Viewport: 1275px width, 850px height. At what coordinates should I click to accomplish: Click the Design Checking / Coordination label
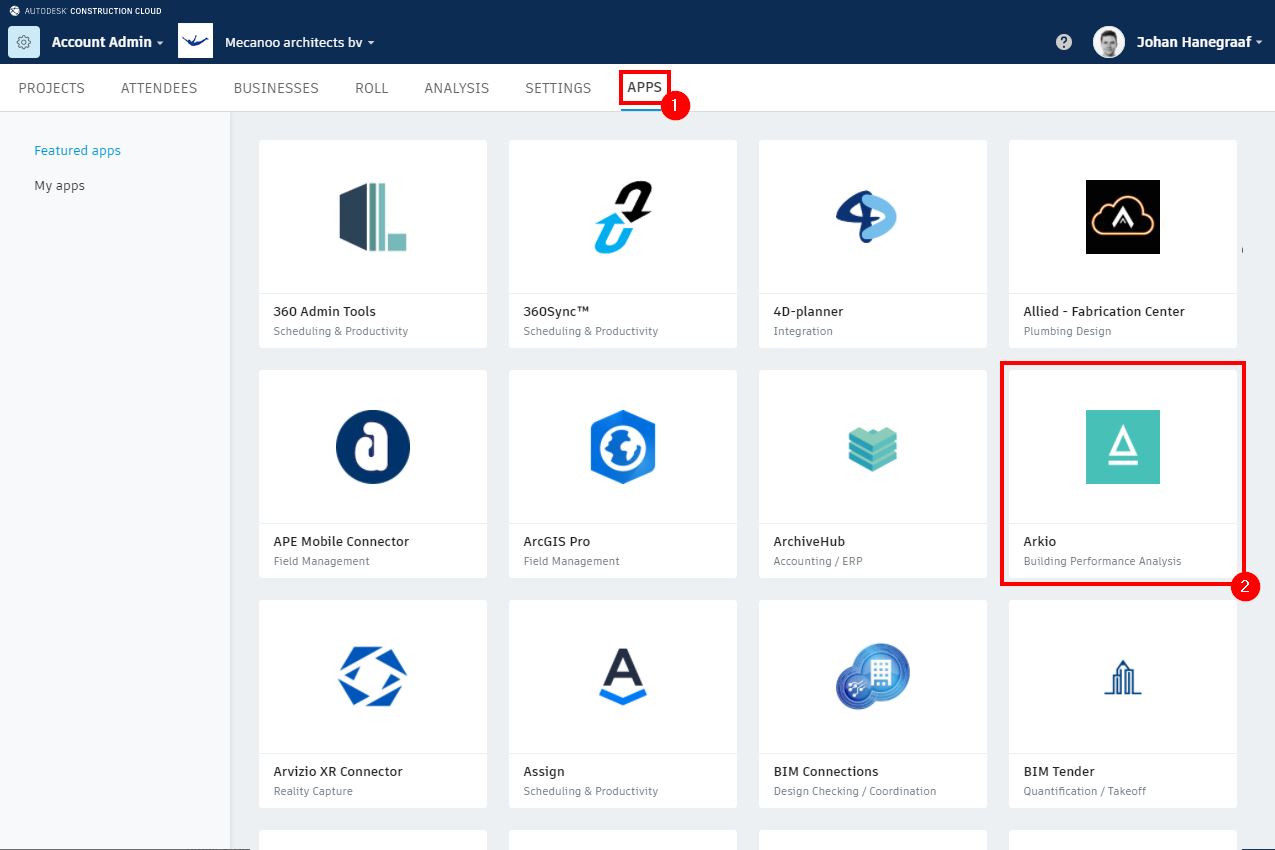[x=855, y=791]
